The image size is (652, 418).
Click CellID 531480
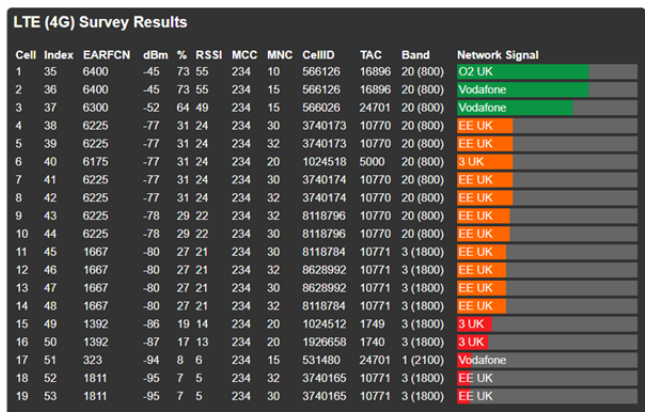pos(321,360)
